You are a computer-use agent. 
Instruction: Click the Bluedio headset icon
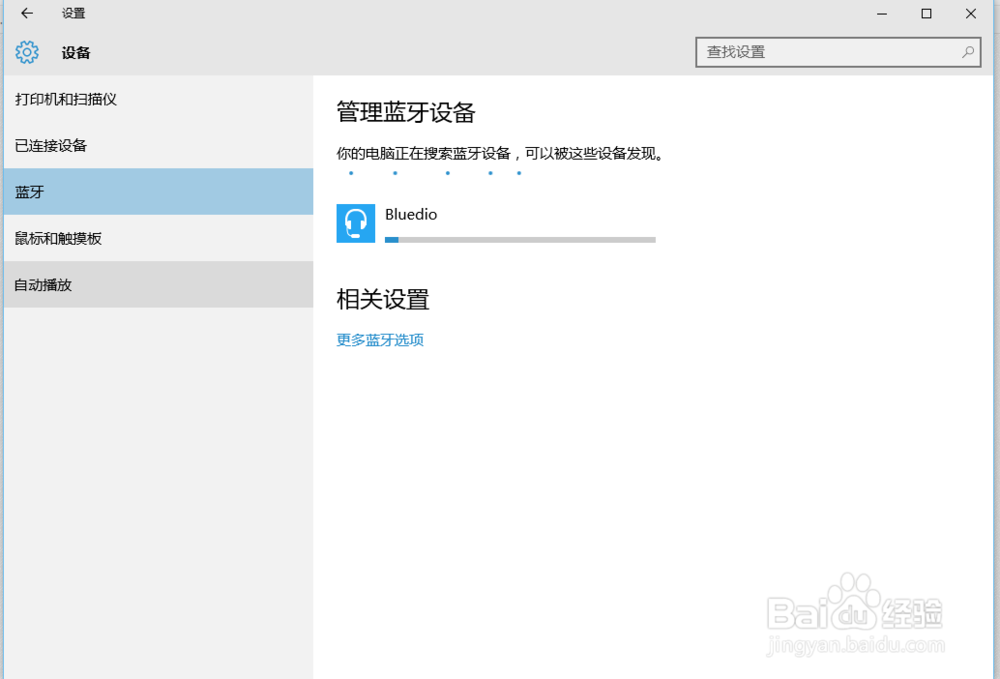(x=355, y=223)
